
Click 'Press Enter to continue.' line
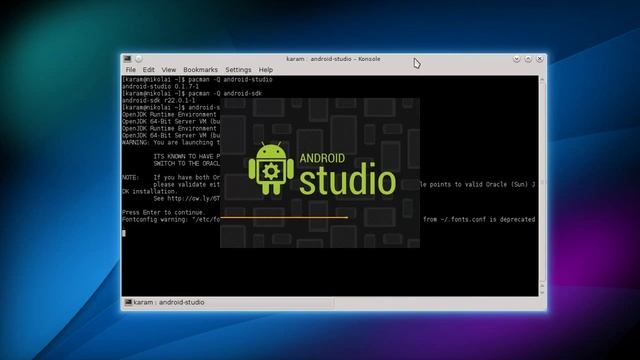click(x=164, y=213)
